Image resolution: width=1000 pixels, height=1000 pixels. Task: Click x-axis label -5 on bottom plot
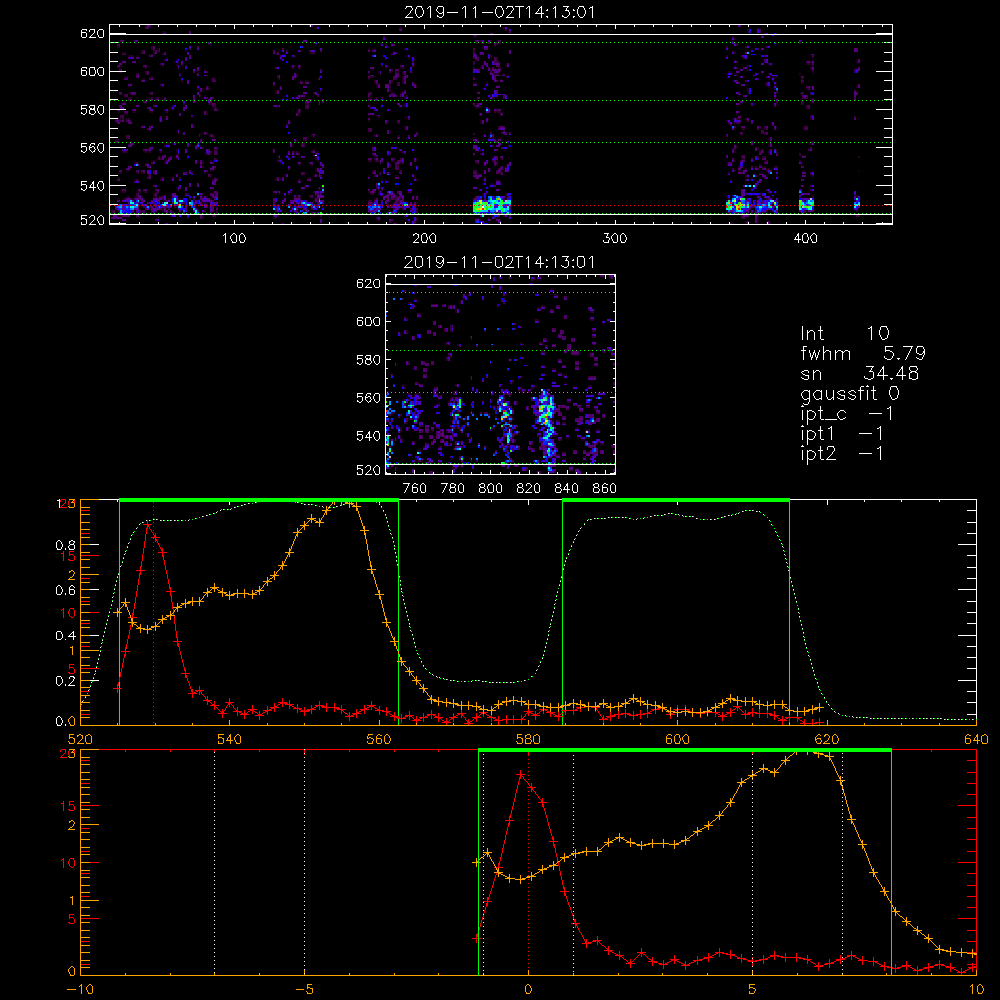click(304, 989)
